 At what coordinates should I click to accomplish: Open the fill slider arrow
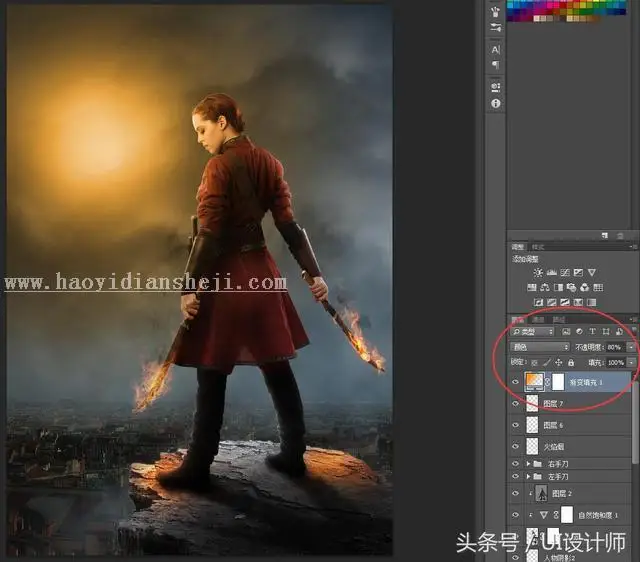click(x=631, y=362)
